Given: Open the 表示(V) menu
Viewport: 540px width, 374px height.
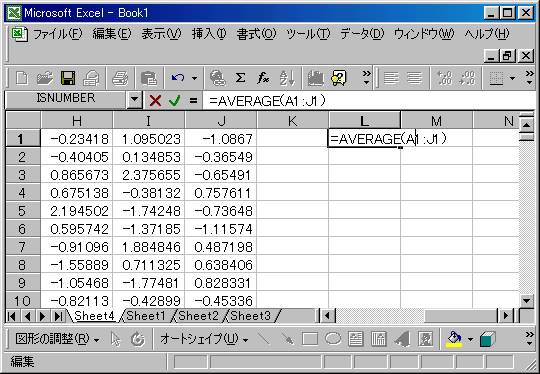Looking at the screenshot, I should coord(161,34).
